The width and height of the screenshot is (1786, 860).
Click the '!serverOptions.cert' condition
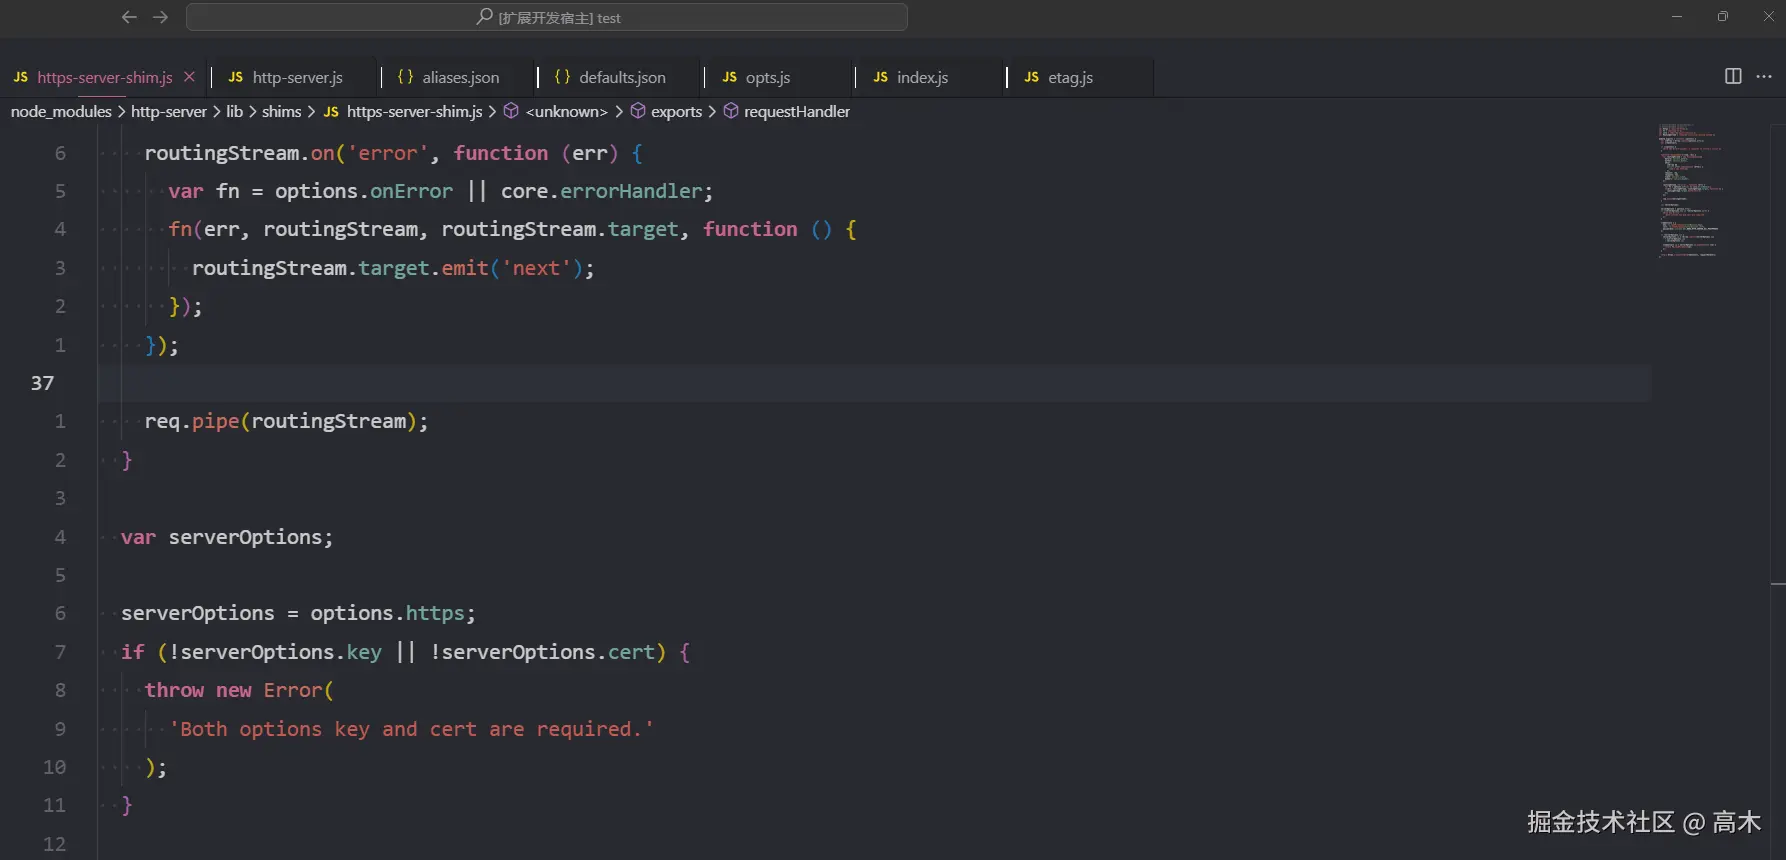[x=543, y=652]
